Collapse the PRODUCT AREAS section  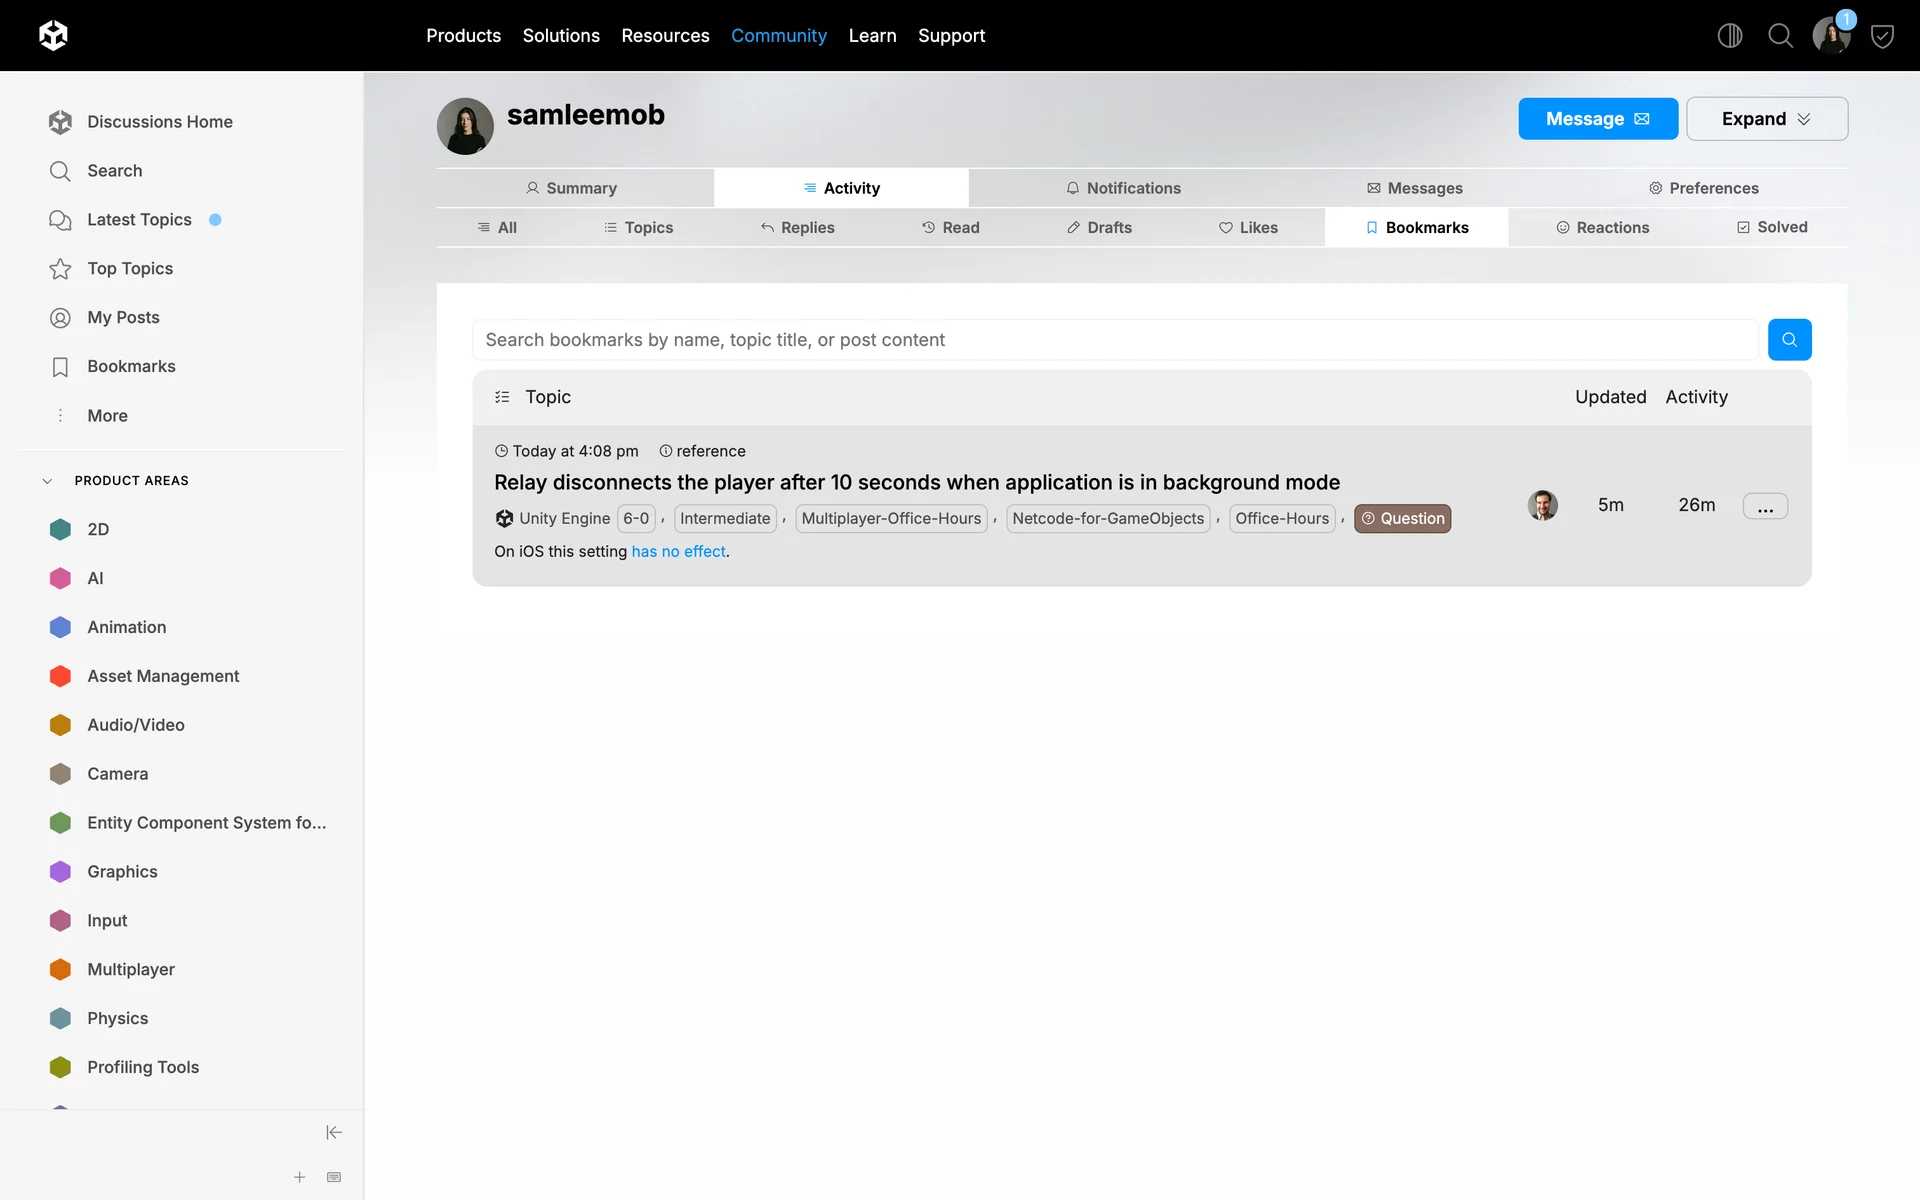47,481
